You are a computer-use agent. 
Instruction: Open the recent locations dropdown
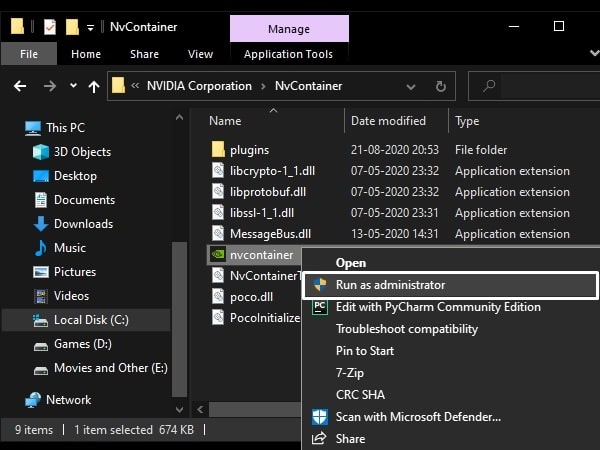pyautogui.click(x=73, y=86)
